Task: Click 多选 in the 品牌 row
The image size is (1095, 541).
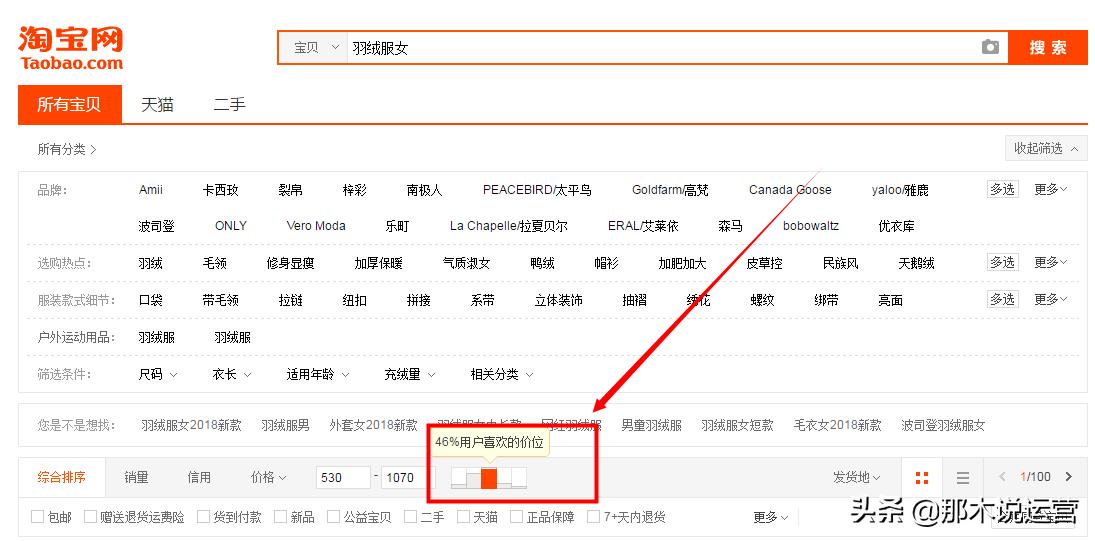Action: click(x=1002, y=189)
